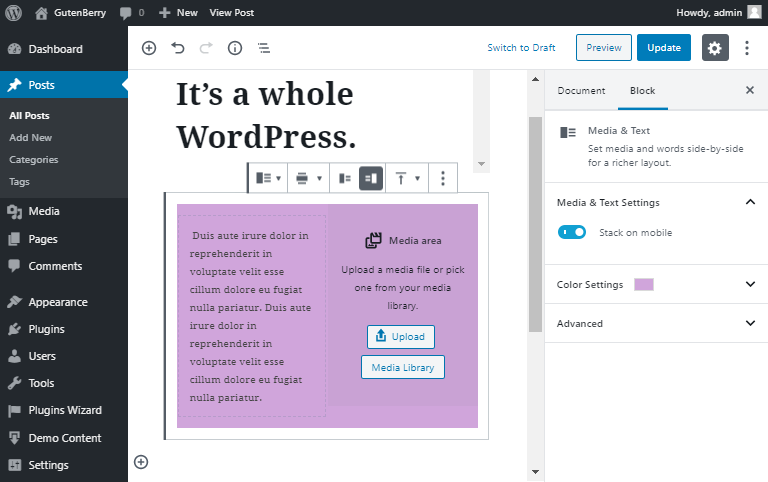Viewport: 768px width, 482px height.
Task: Open Media in the sidebar
Action: coord(64,211)
